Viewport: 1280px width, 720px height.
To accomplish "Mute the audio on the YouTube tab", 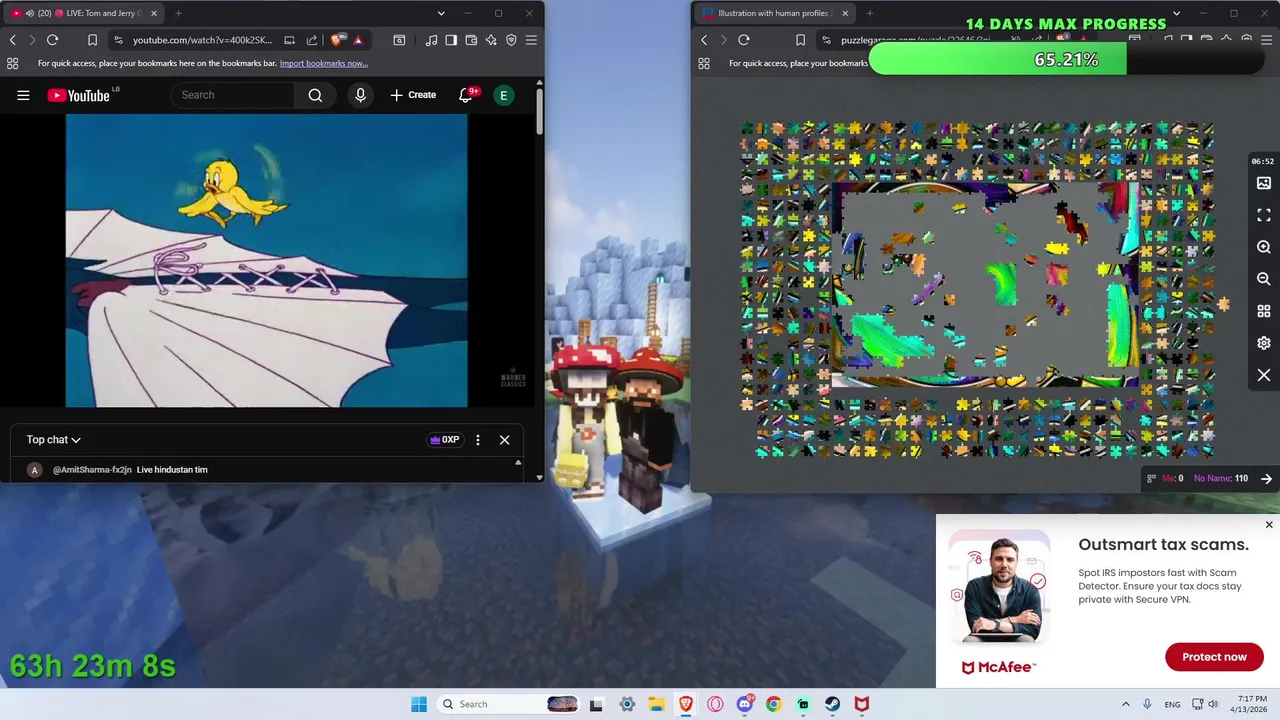I will coord(29,13).
